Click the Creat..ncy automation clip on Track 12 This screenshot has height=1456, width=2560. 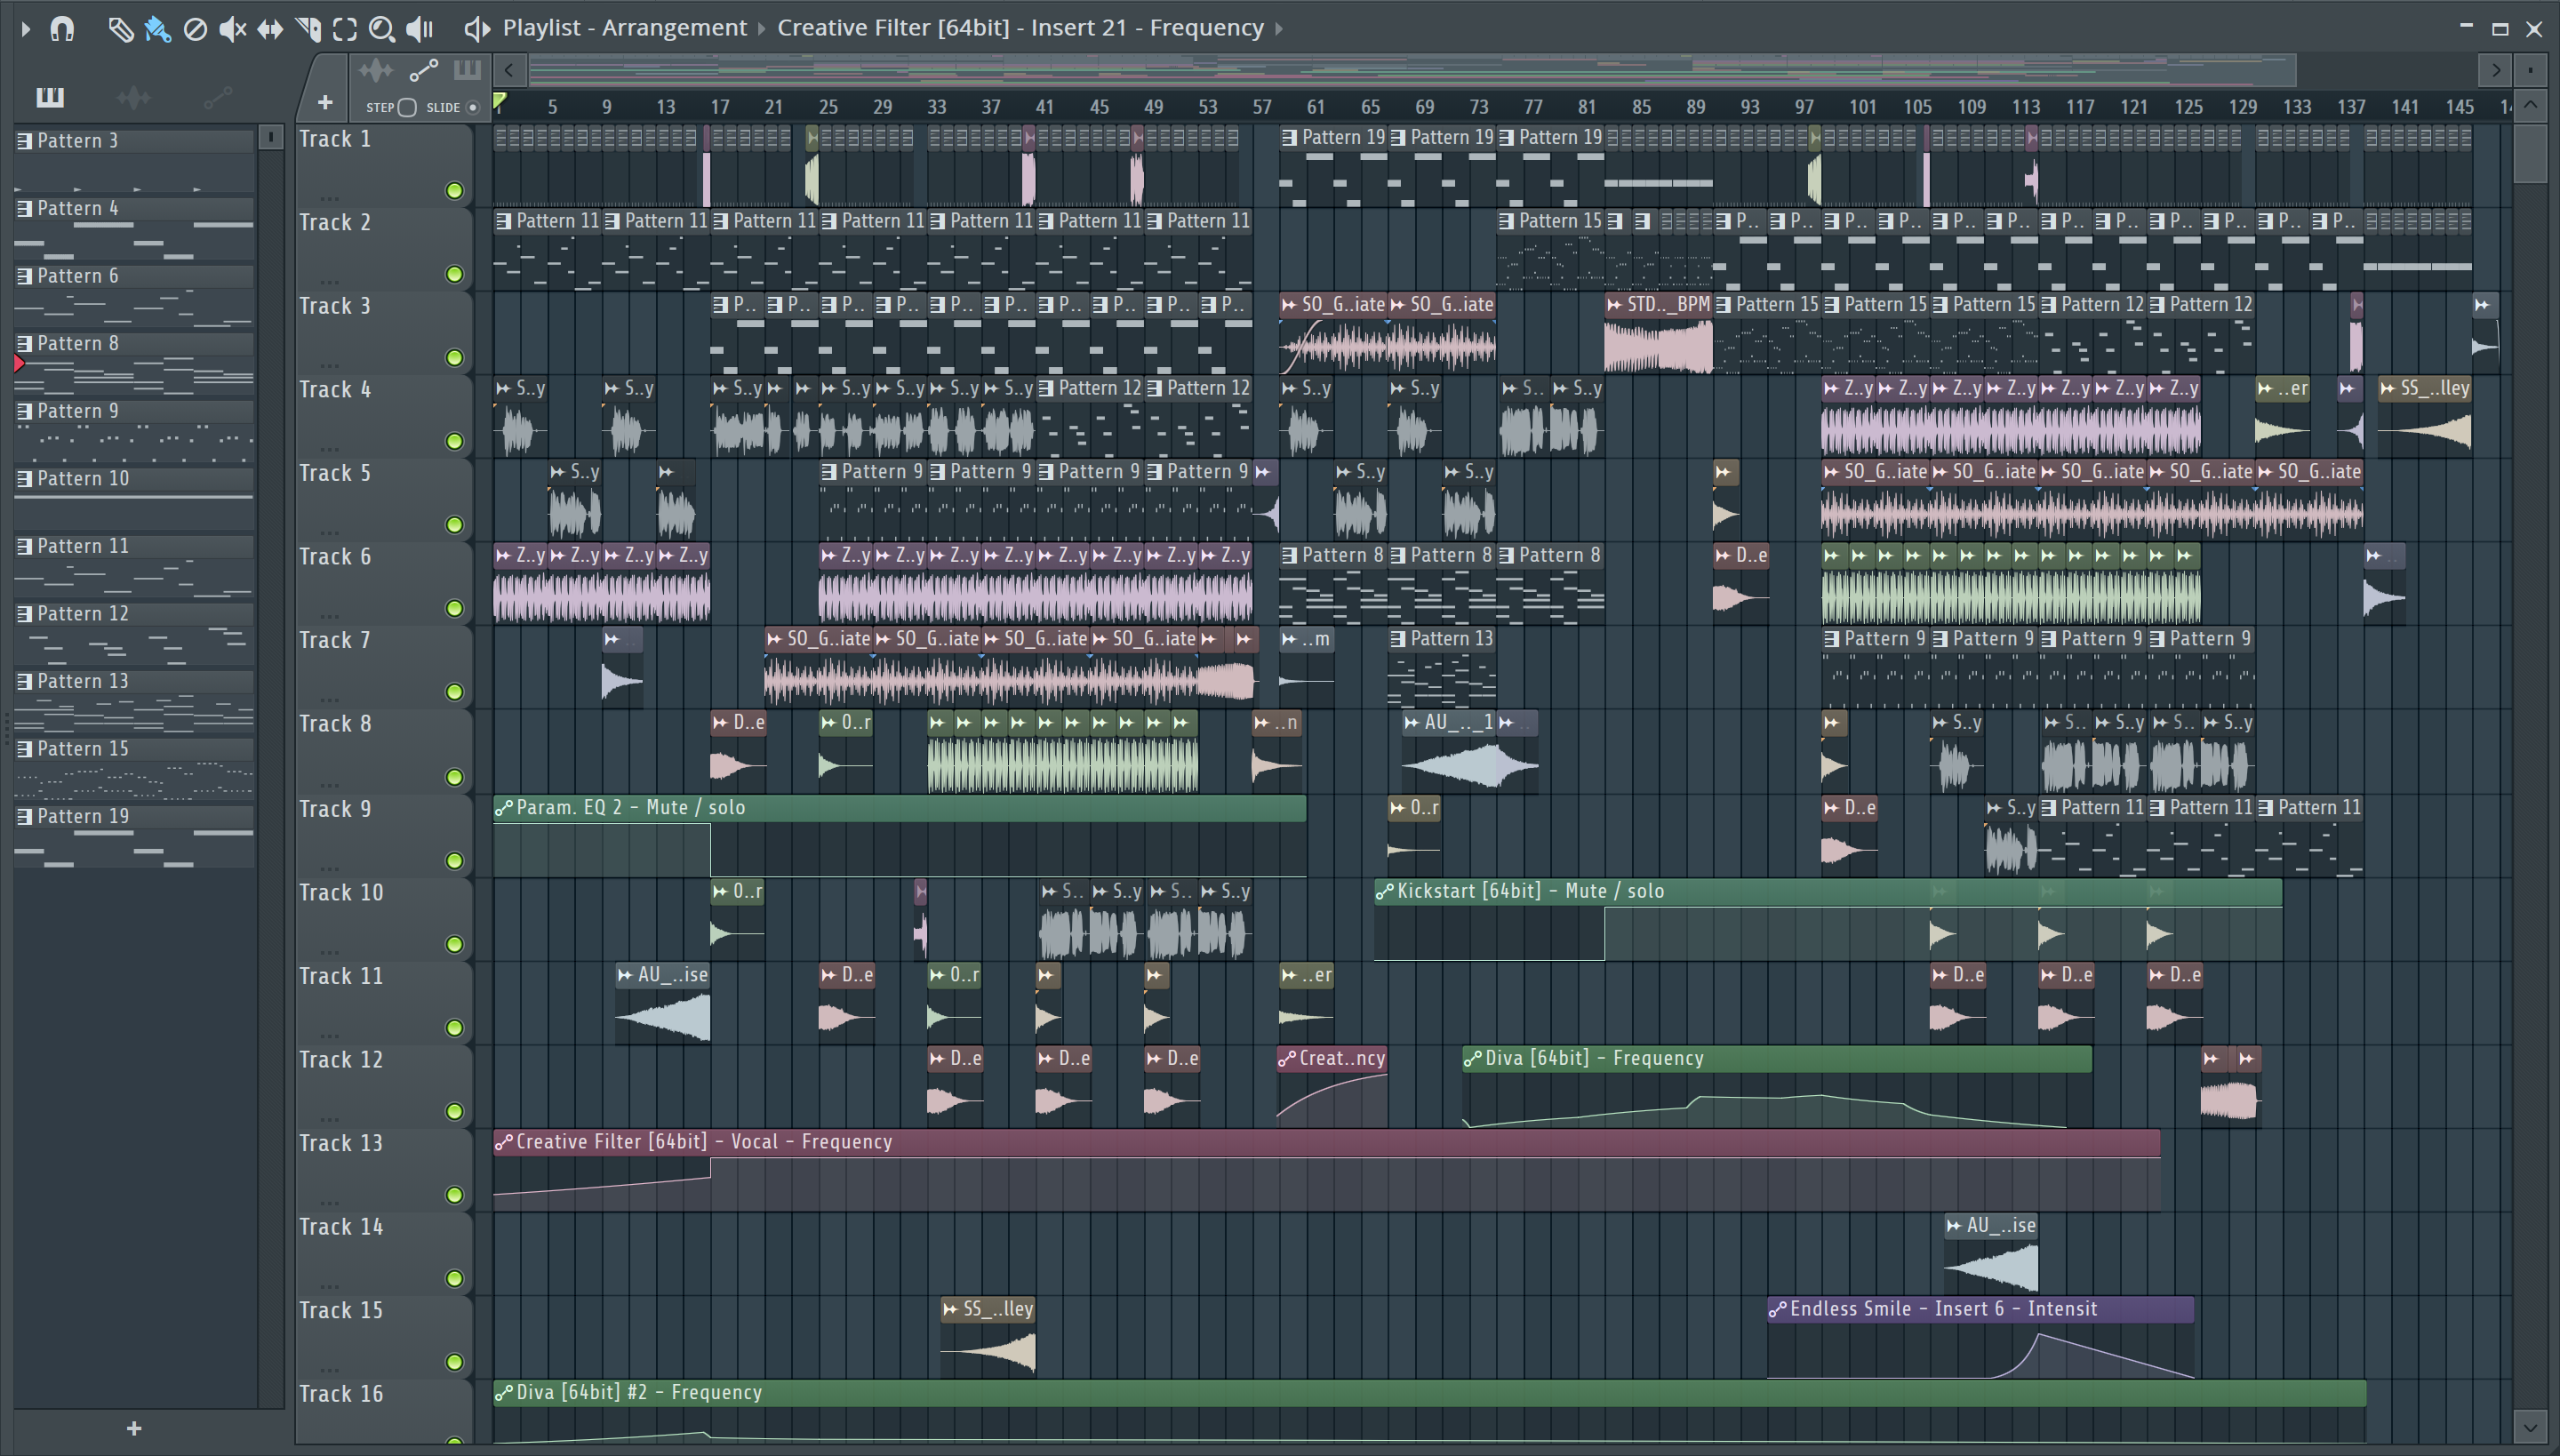[x=1331, y=1086]
